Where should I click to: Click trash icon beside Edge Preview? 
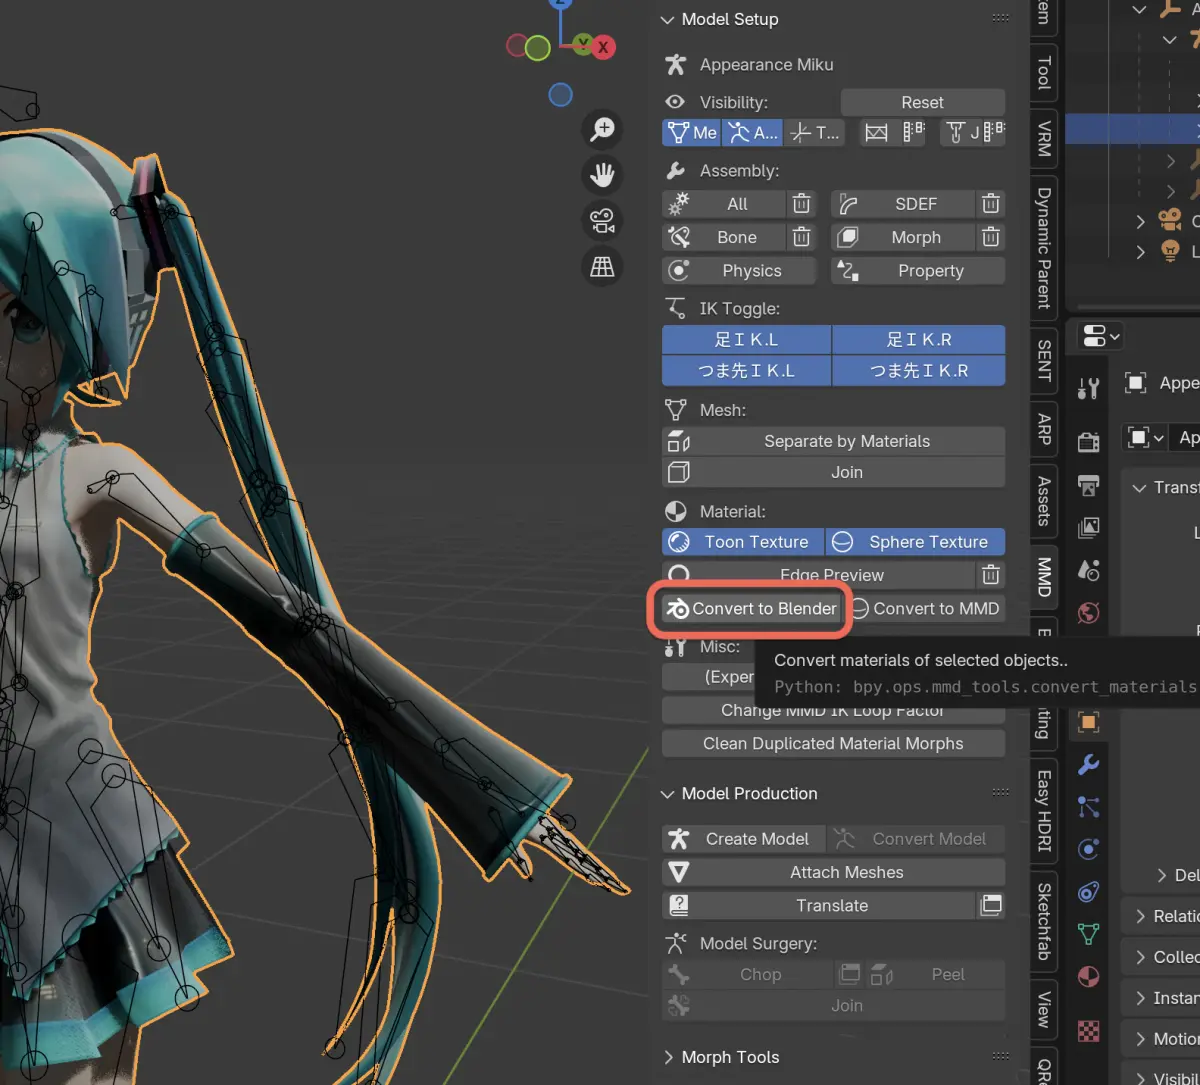pyautogui.click(x=990, y=575)
